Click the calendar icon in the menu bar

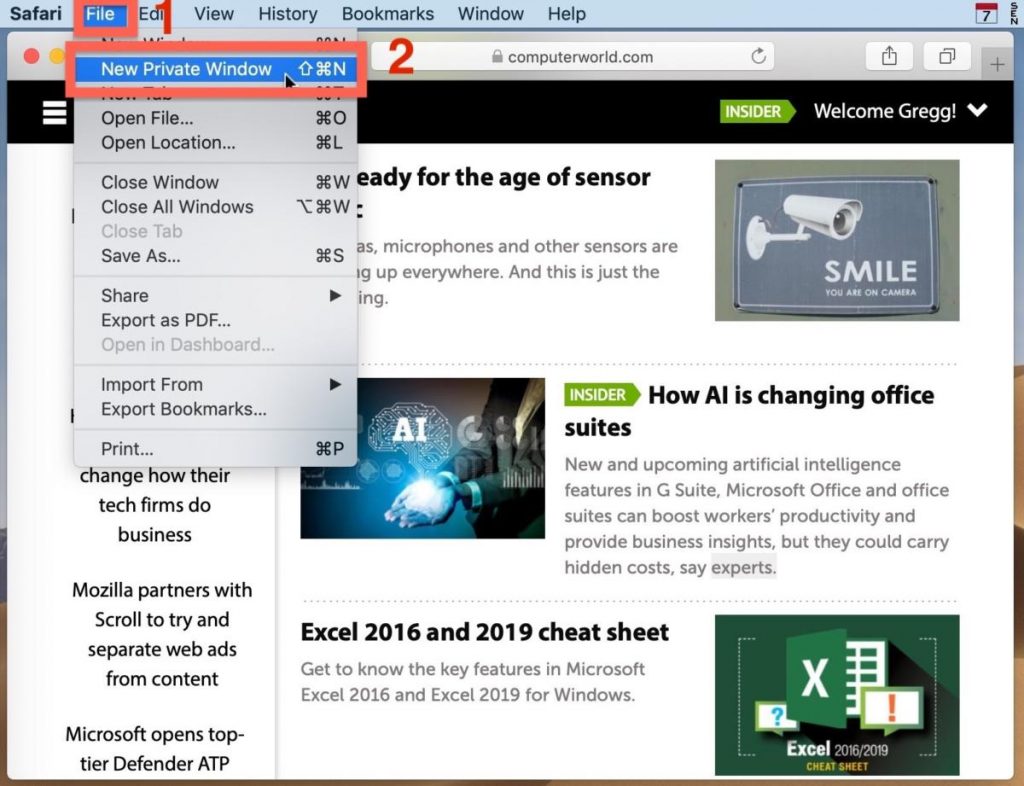click(986, 14)
